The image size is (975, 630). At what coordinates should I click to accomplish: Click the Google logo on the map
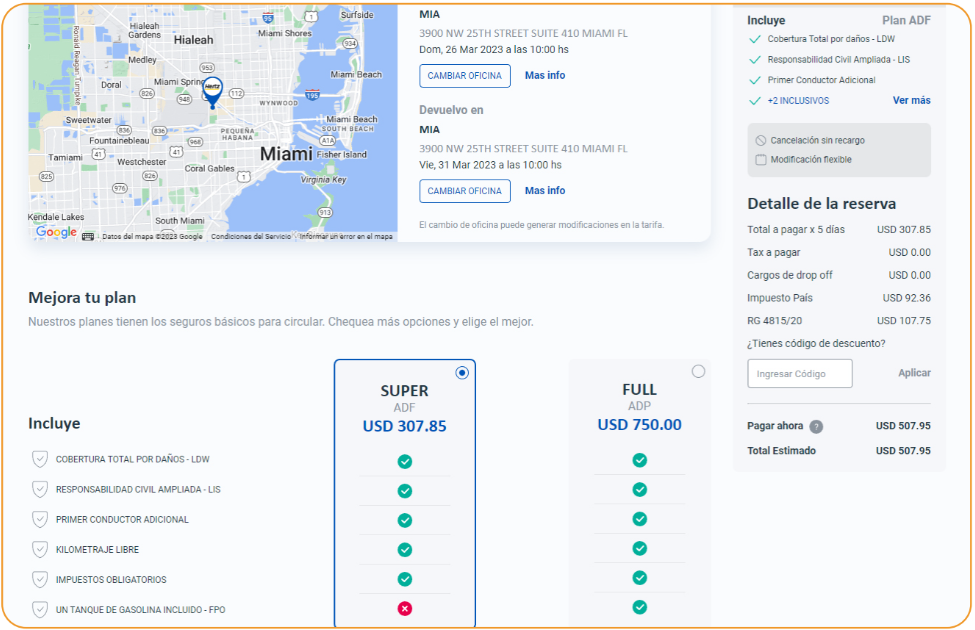56,232
